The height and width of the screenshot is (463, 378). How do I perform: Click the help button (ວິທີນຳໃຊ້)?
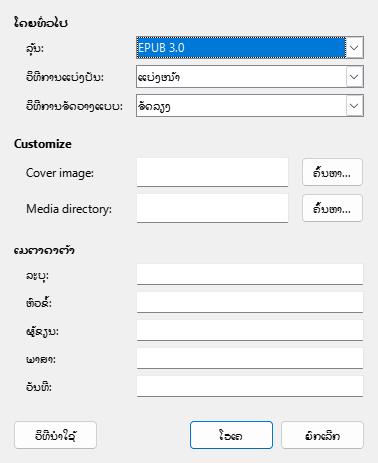click(55, 435)
